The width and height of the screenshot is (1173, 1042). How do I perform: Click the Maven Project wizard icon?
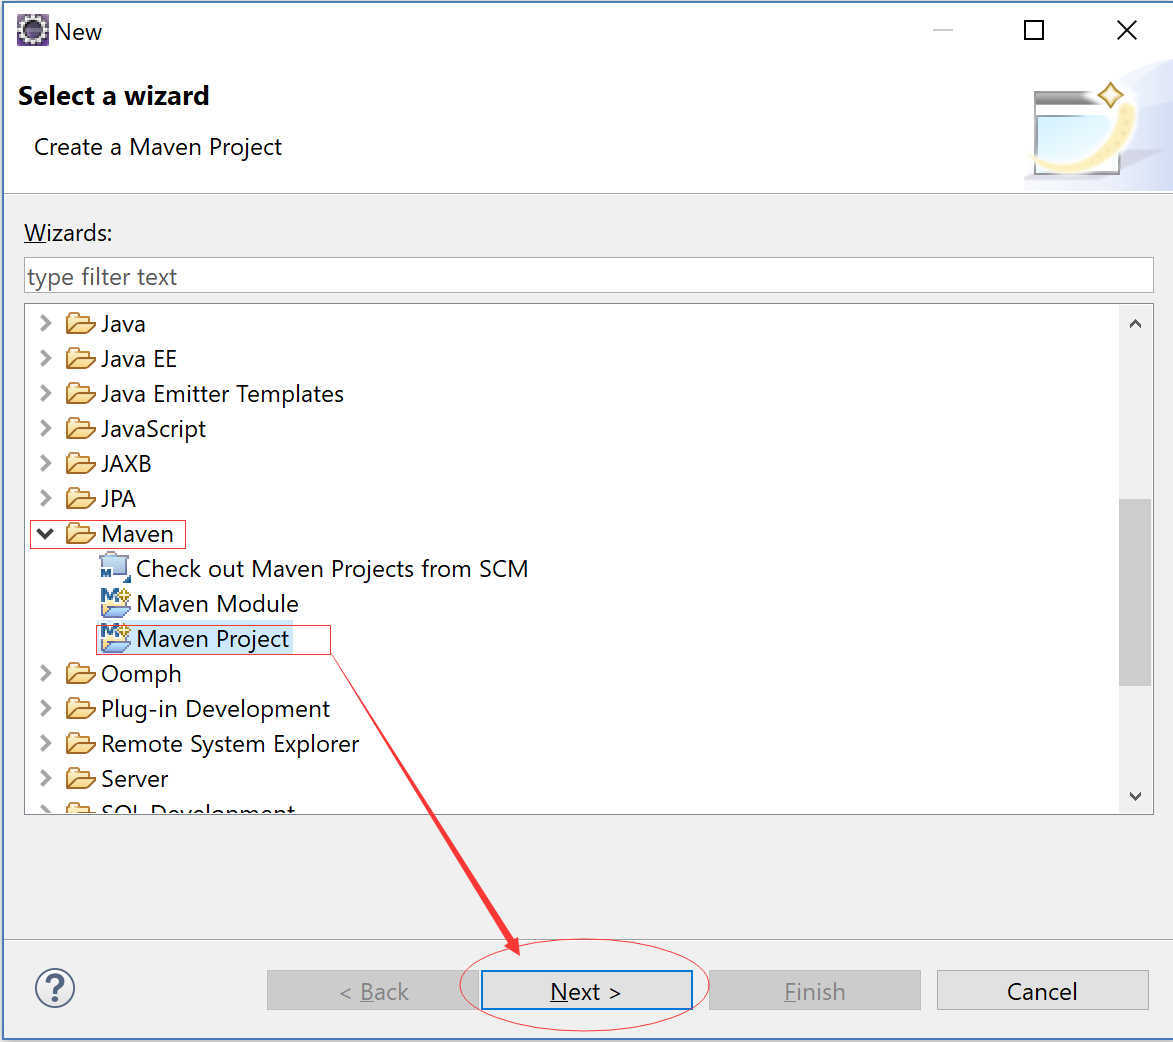click(115, 637)
